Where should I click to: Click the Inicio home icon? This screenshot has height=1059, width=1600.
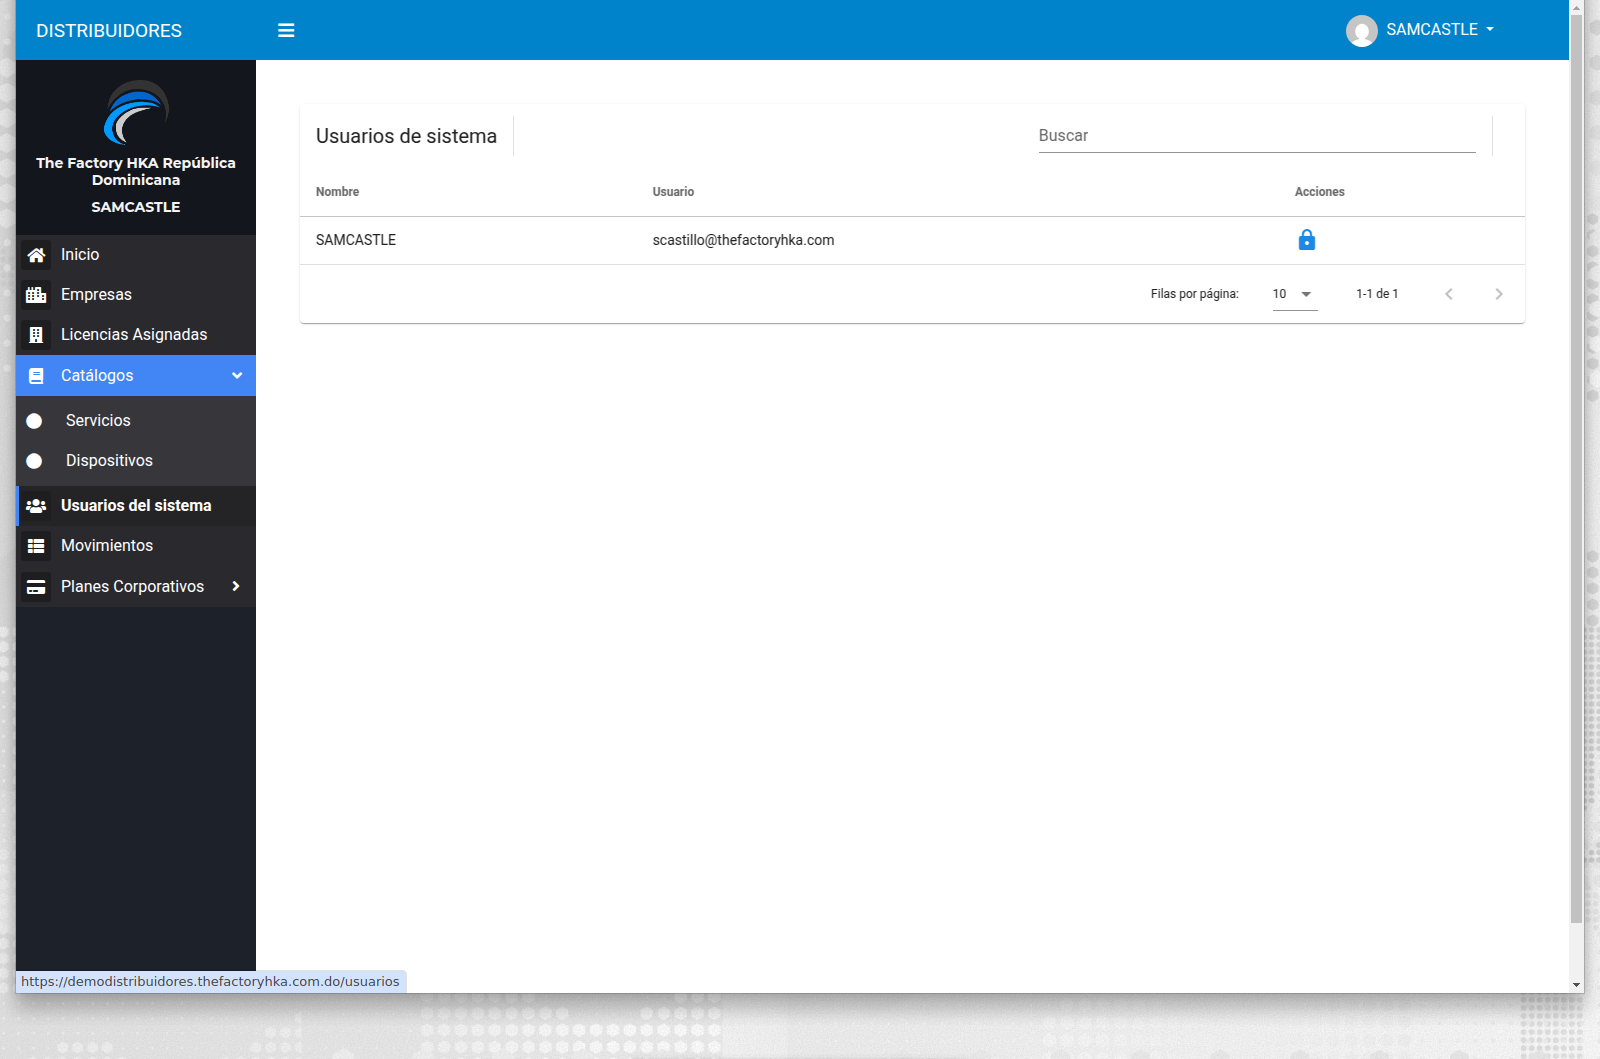pos(36,255)
